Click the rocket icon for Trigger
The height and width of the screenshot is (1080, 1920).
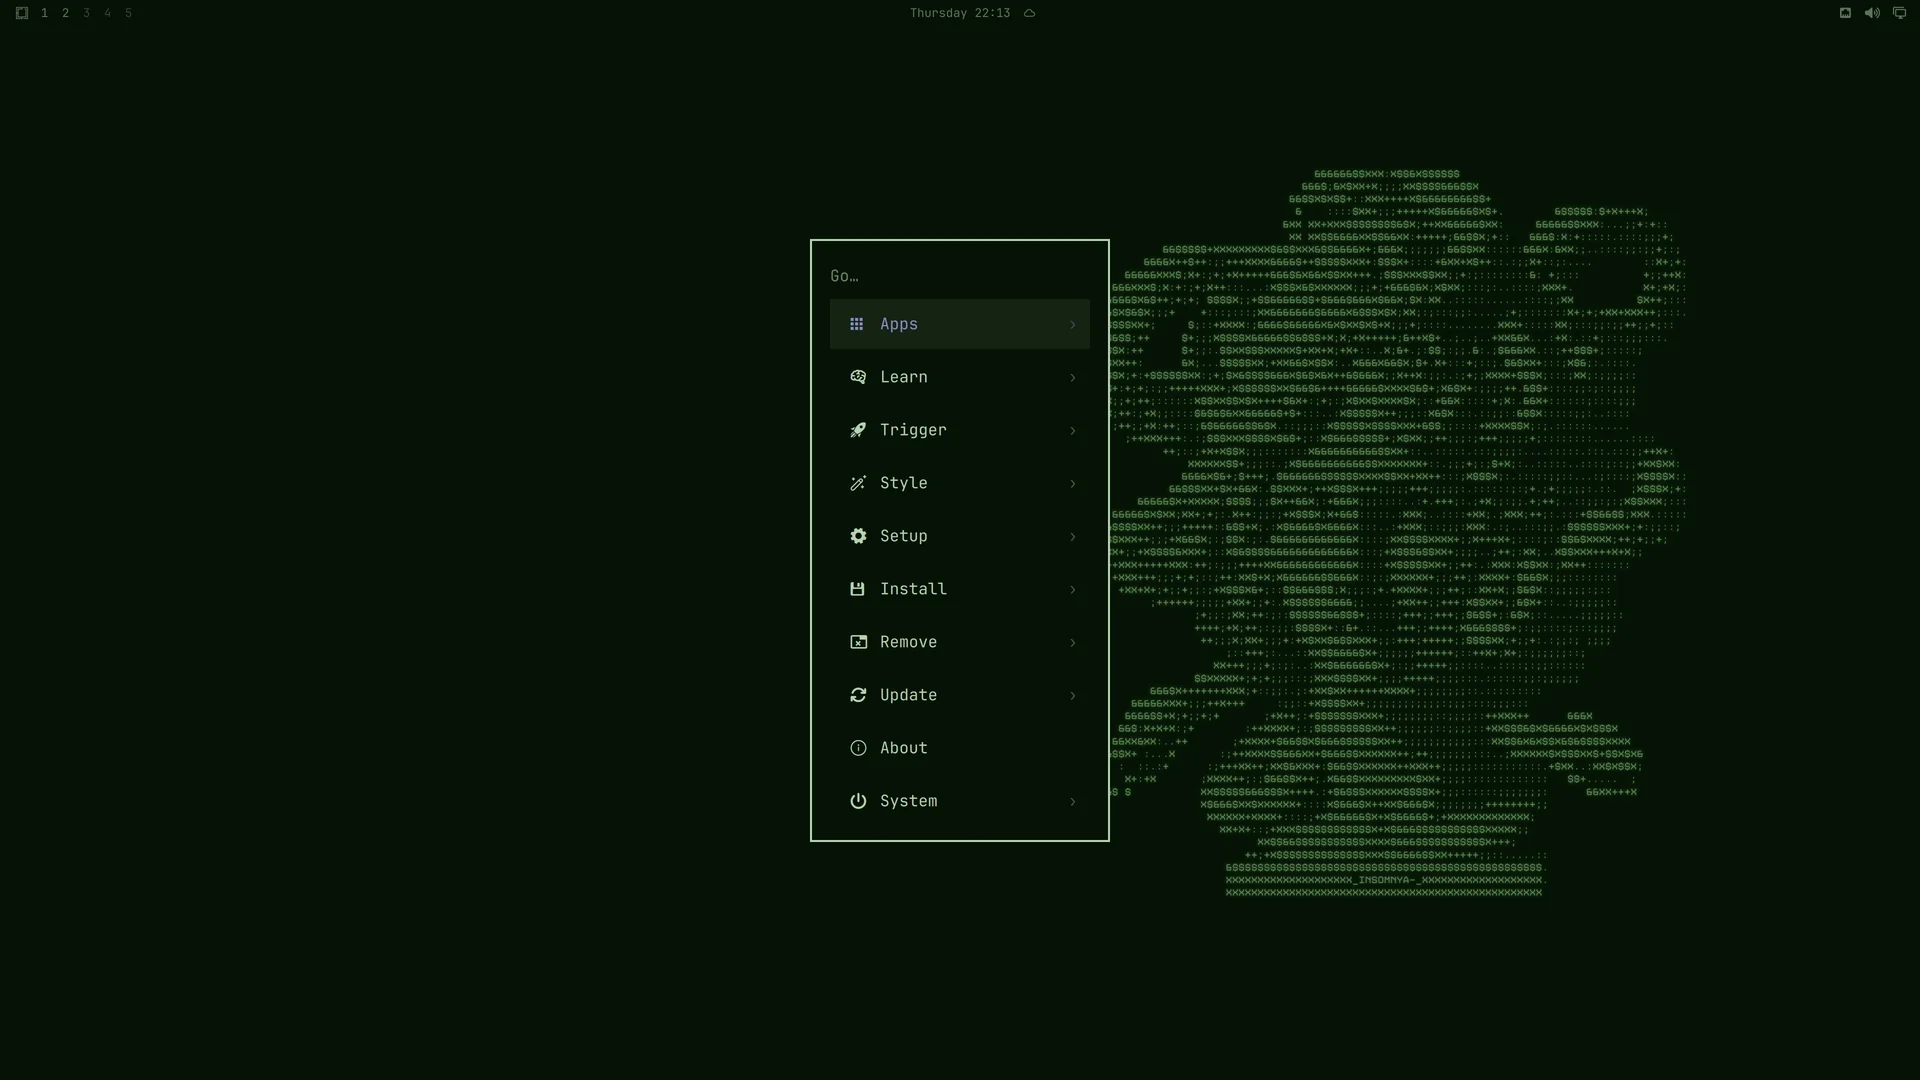click(x=858, y=430)
